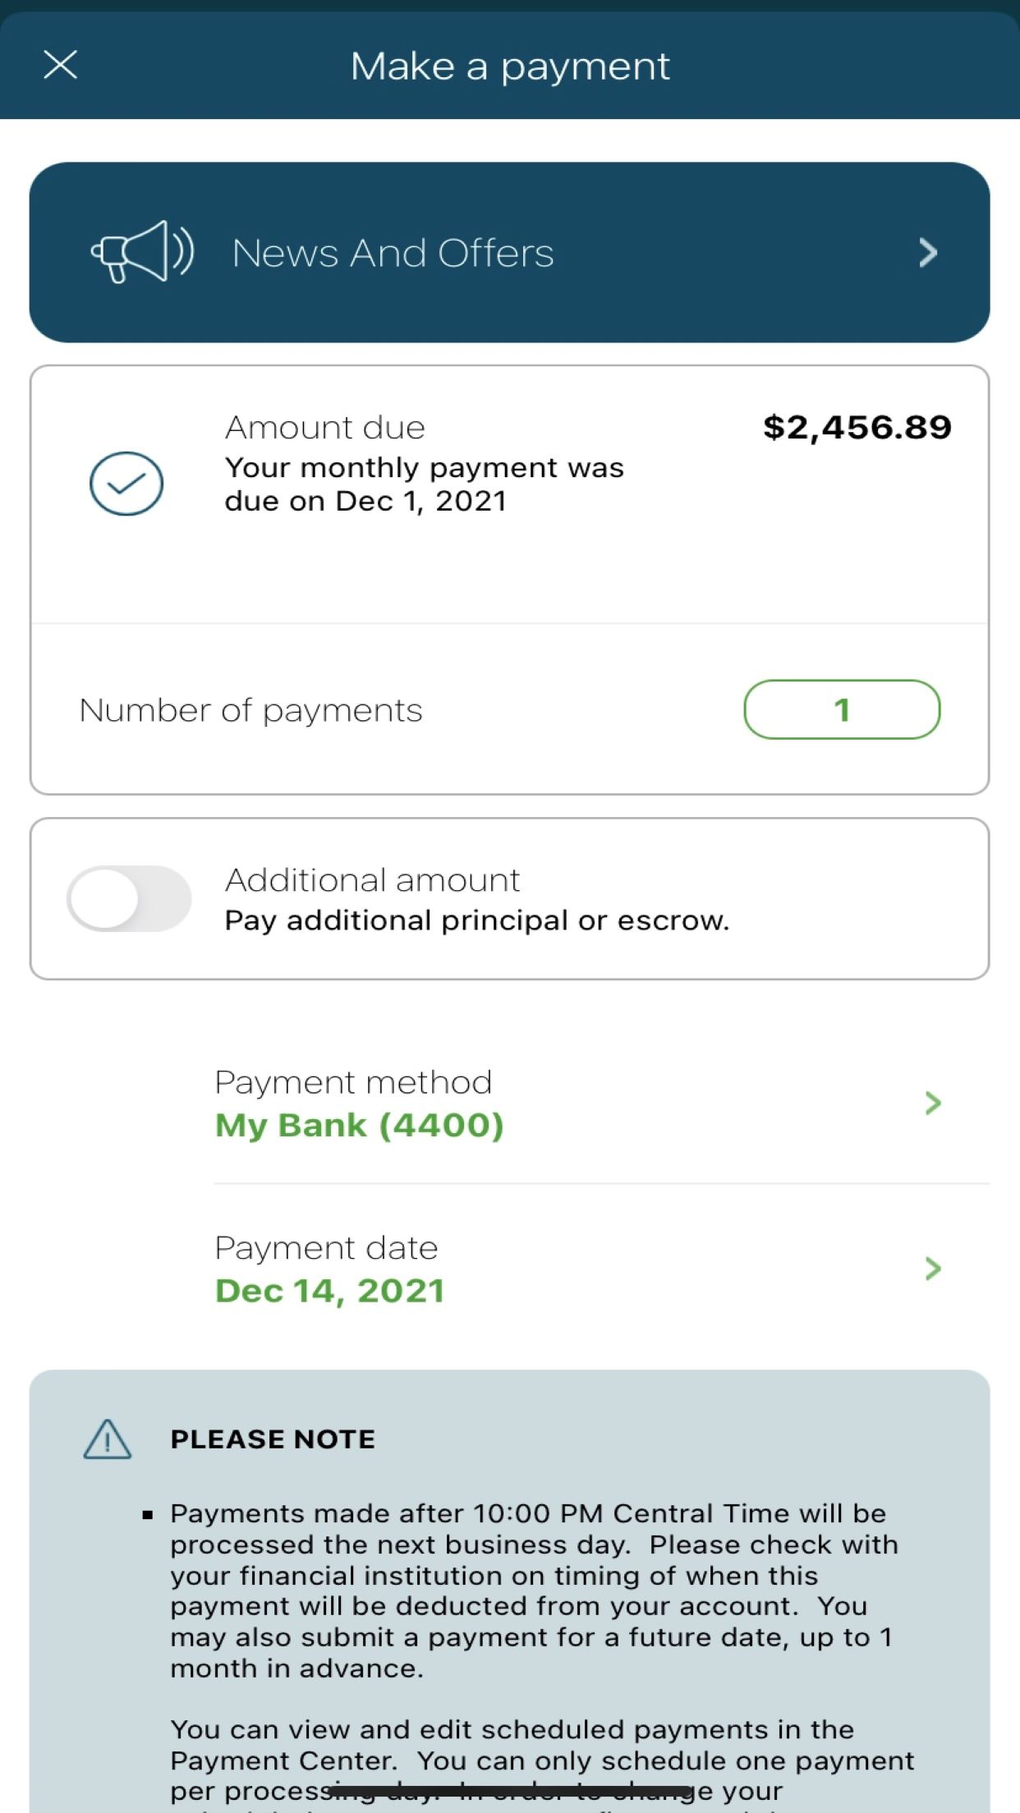Viewport: 1020px width, 1813px height.
Task: Tap the Payment method label
Action: (353, 1082)
